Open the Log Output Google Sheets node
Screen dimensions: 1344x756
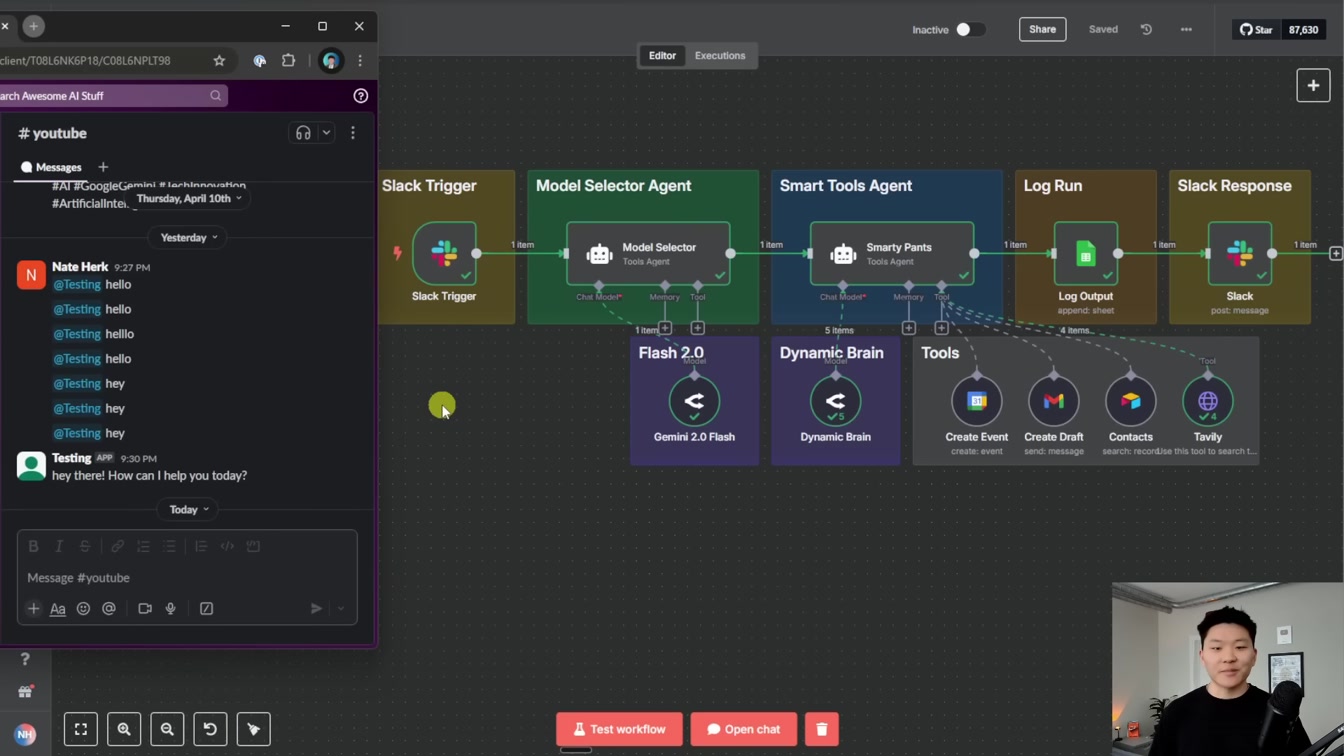[1086, 254]
